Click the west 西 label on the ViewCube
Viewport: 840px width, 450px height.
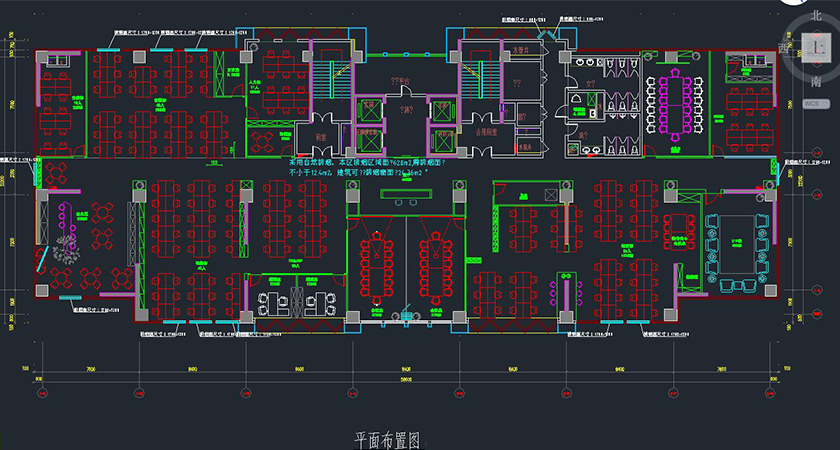pyautogui.click(x=784, y=48)
